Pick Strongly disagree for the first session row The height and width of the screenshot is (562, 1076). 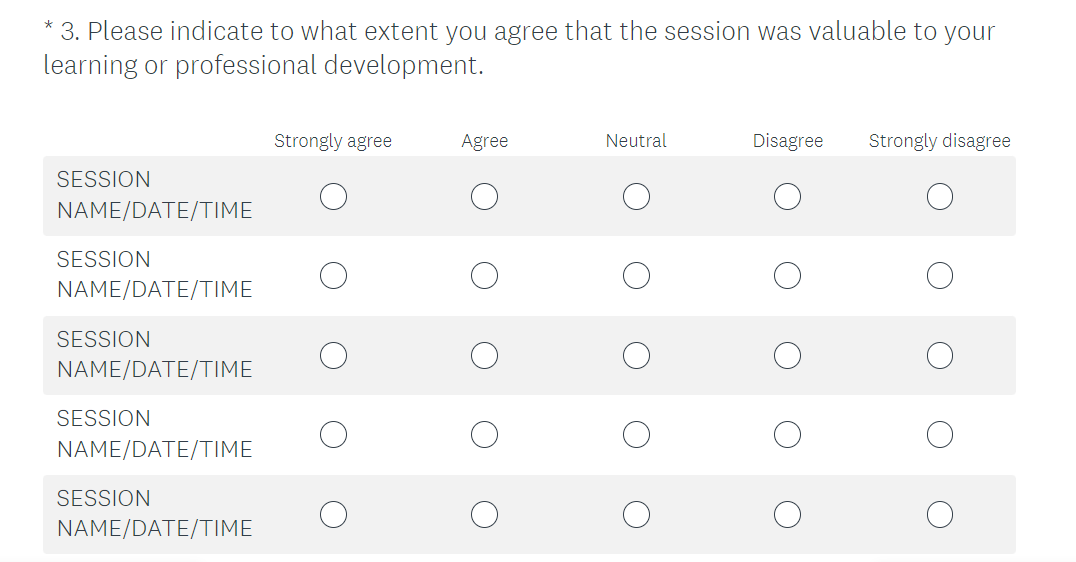click(939, 197)
